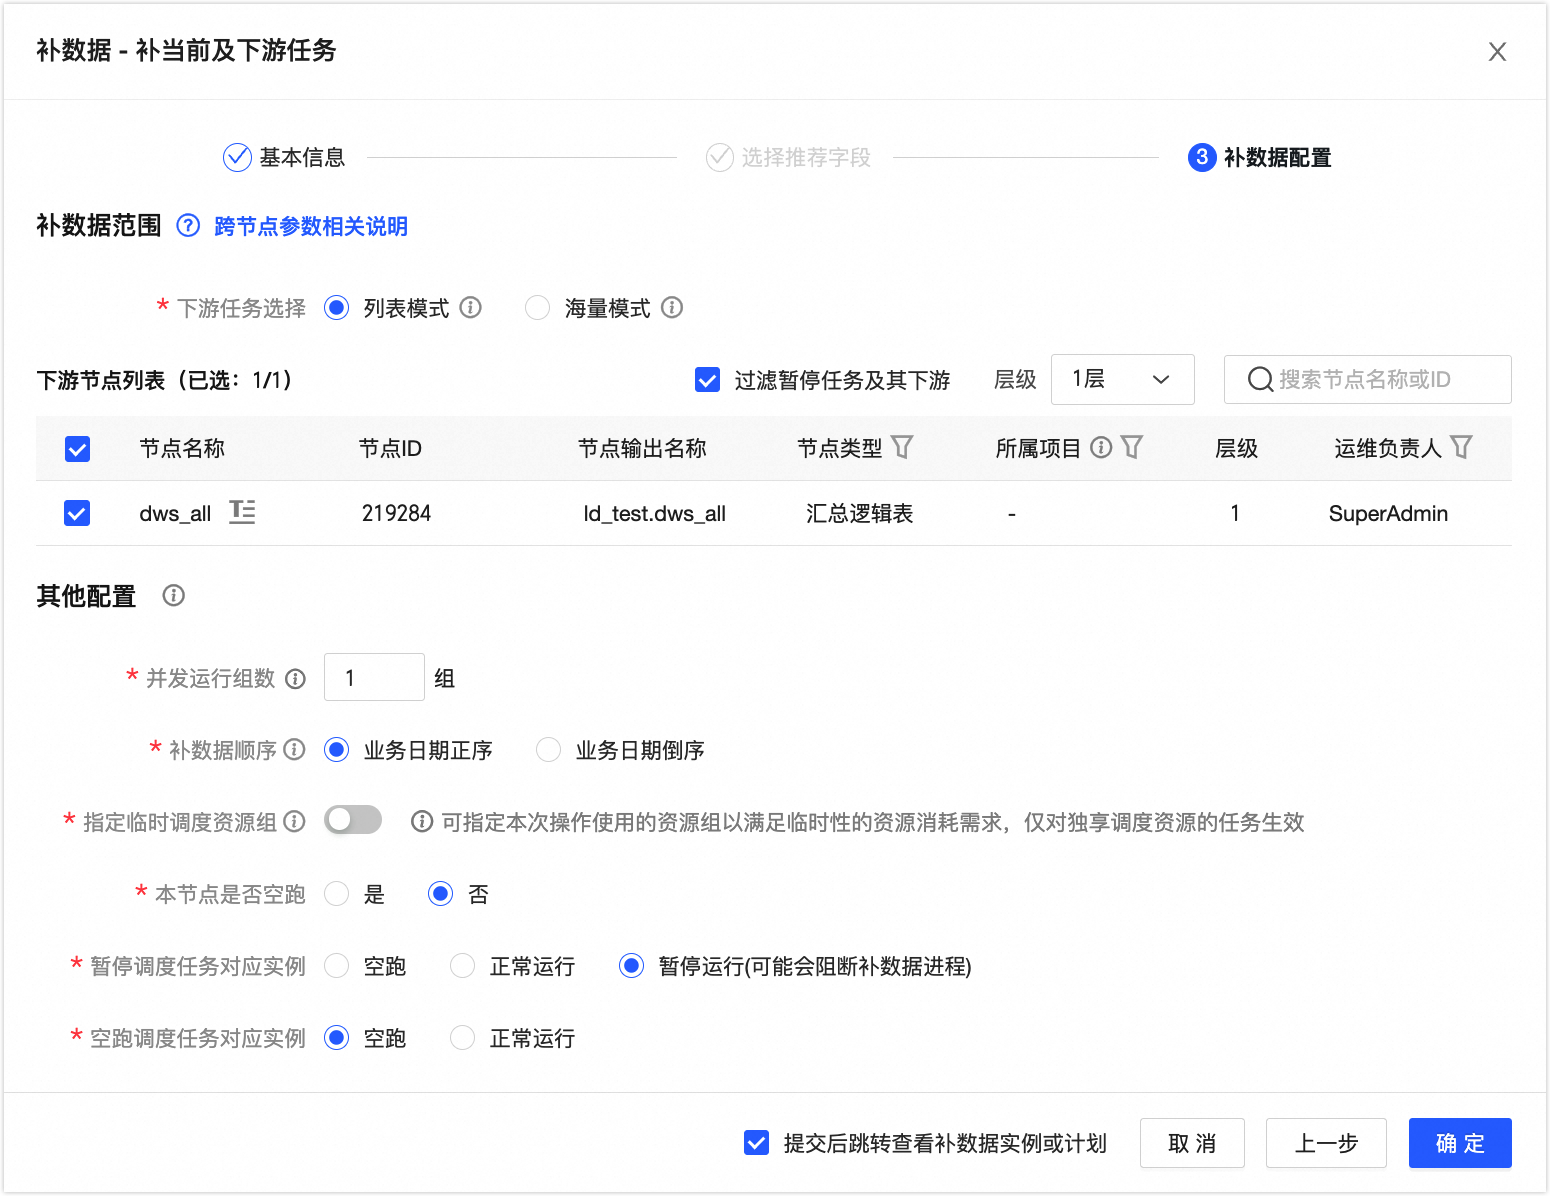Open filter icon for 所属项目 column
Image resolution: width=1550 pixels, height=1196 pixels.
pos(1132,447)
